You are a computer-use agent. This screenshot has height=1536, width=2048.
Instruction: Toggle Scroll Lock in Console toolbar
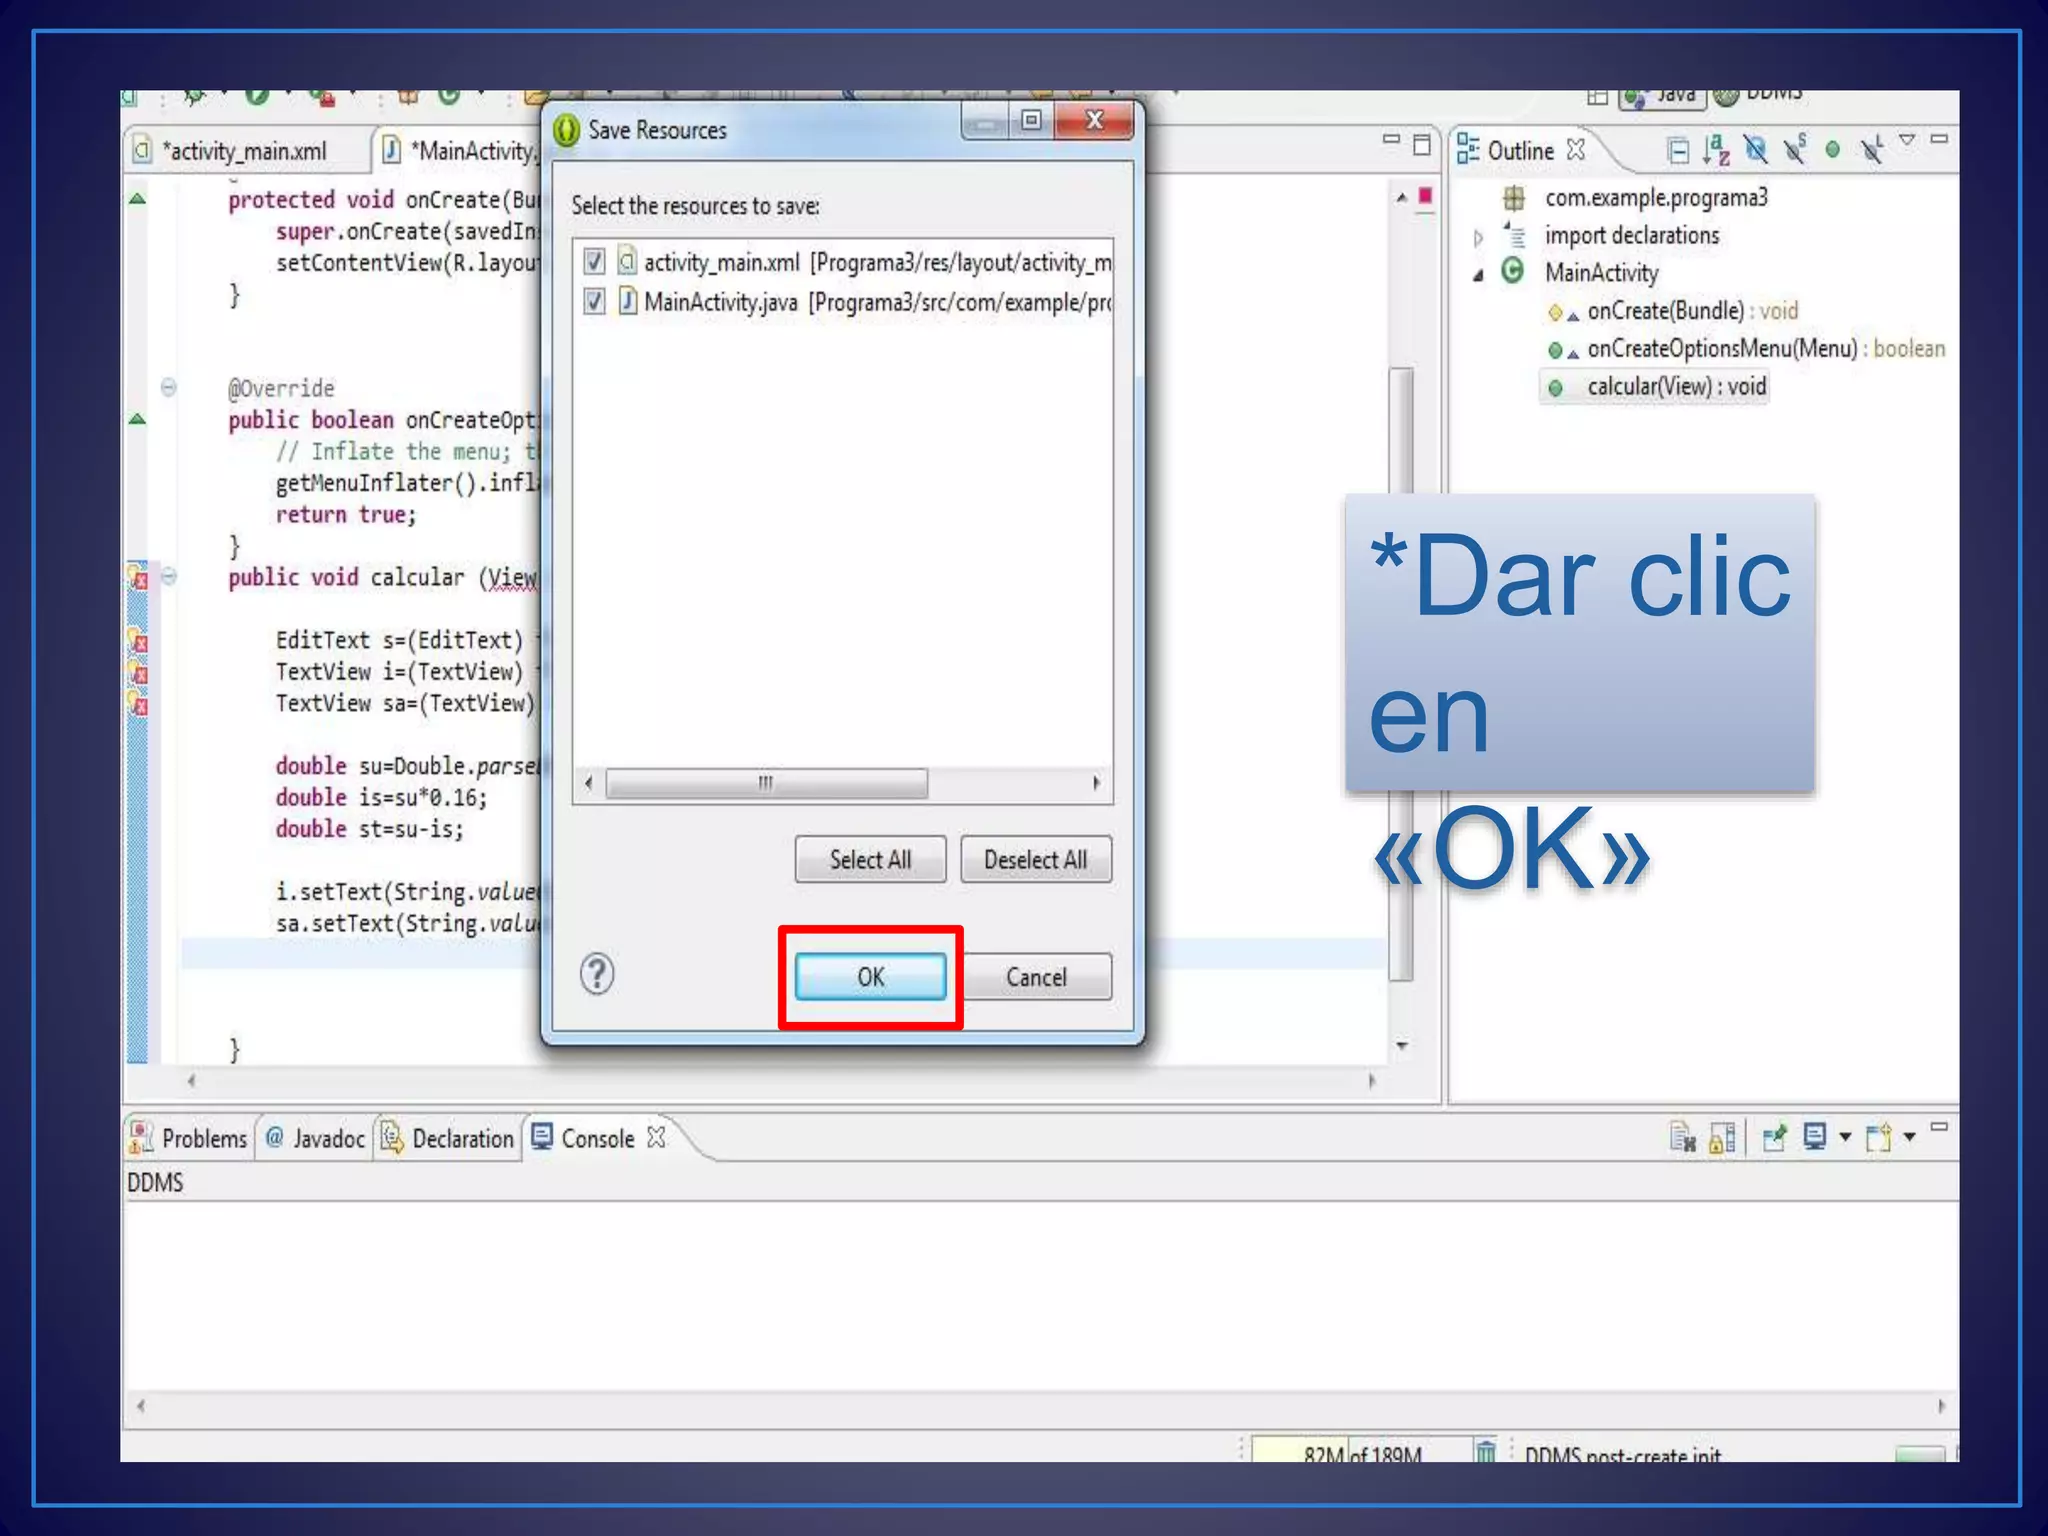tap(1722, 1138)
